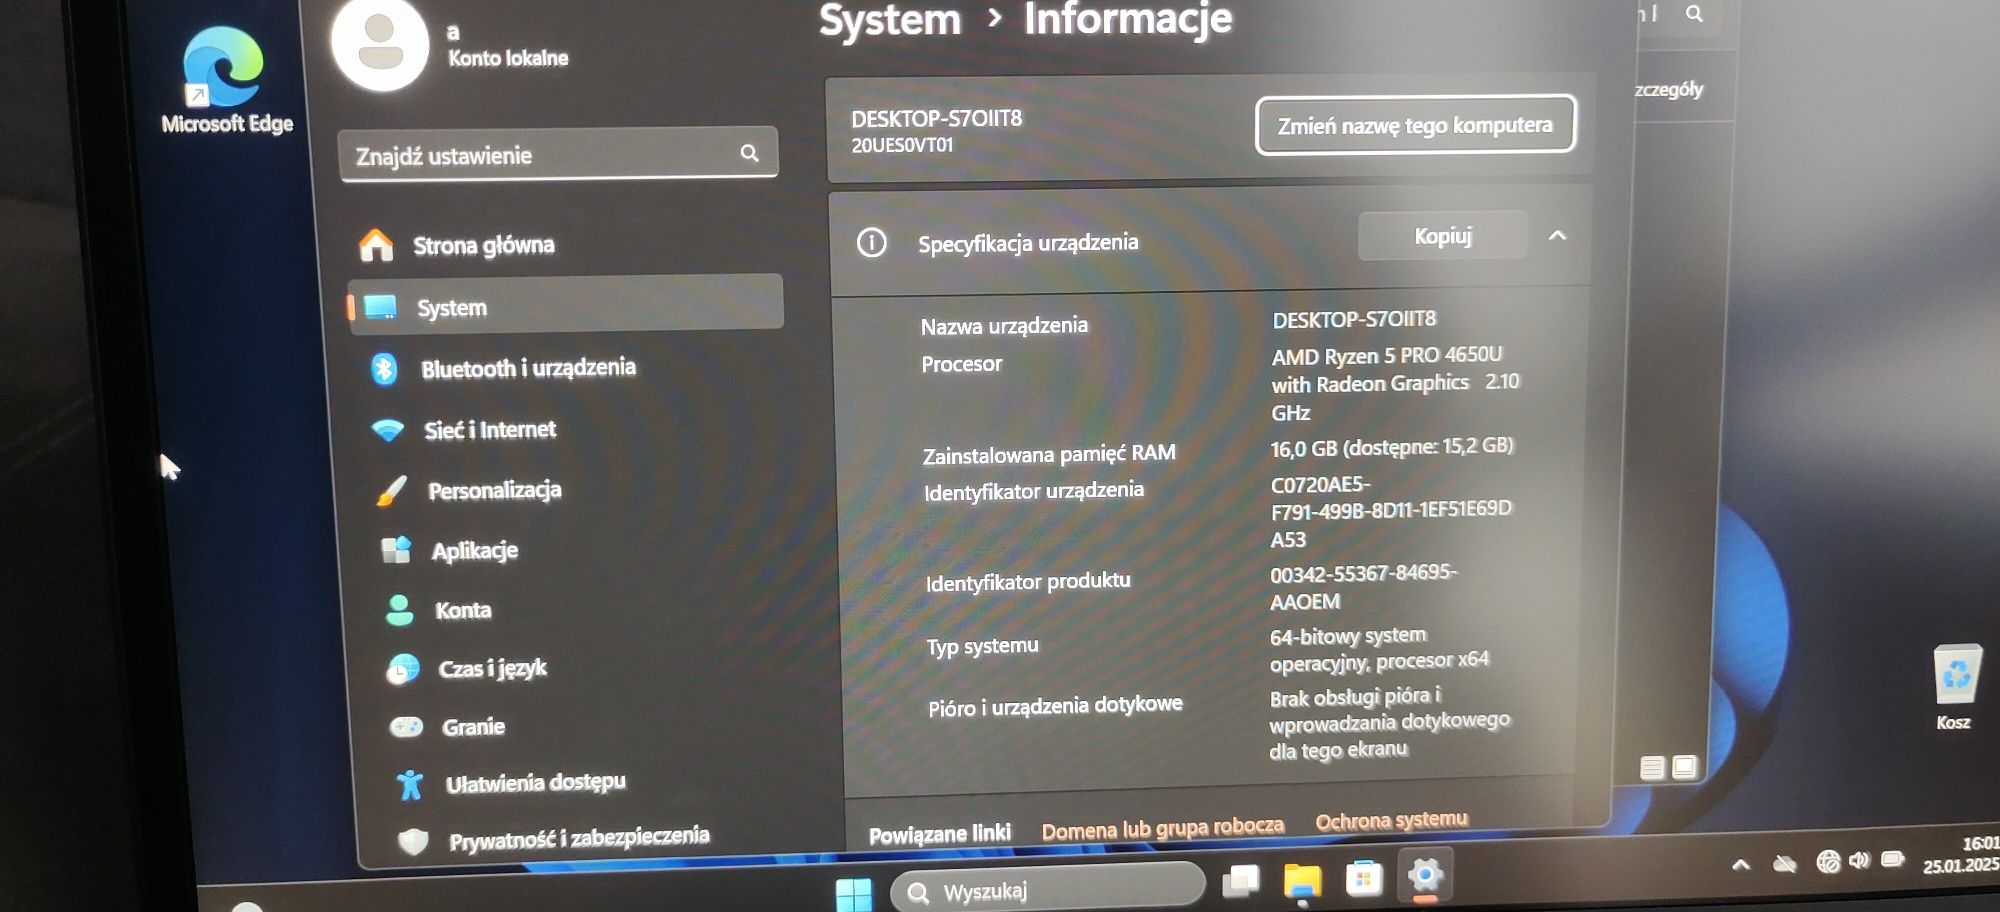Click search icon in background window

[1693, 13]
